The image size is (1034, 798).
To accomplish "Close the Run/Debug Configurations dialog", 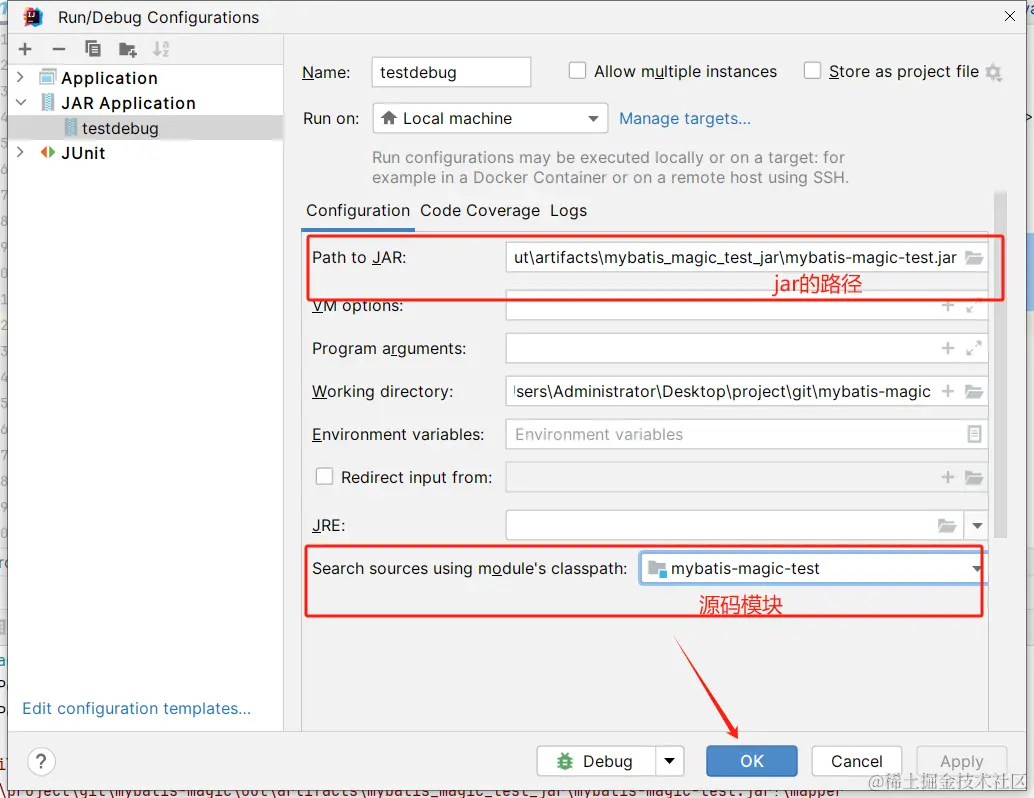I will click(1010, 16).
